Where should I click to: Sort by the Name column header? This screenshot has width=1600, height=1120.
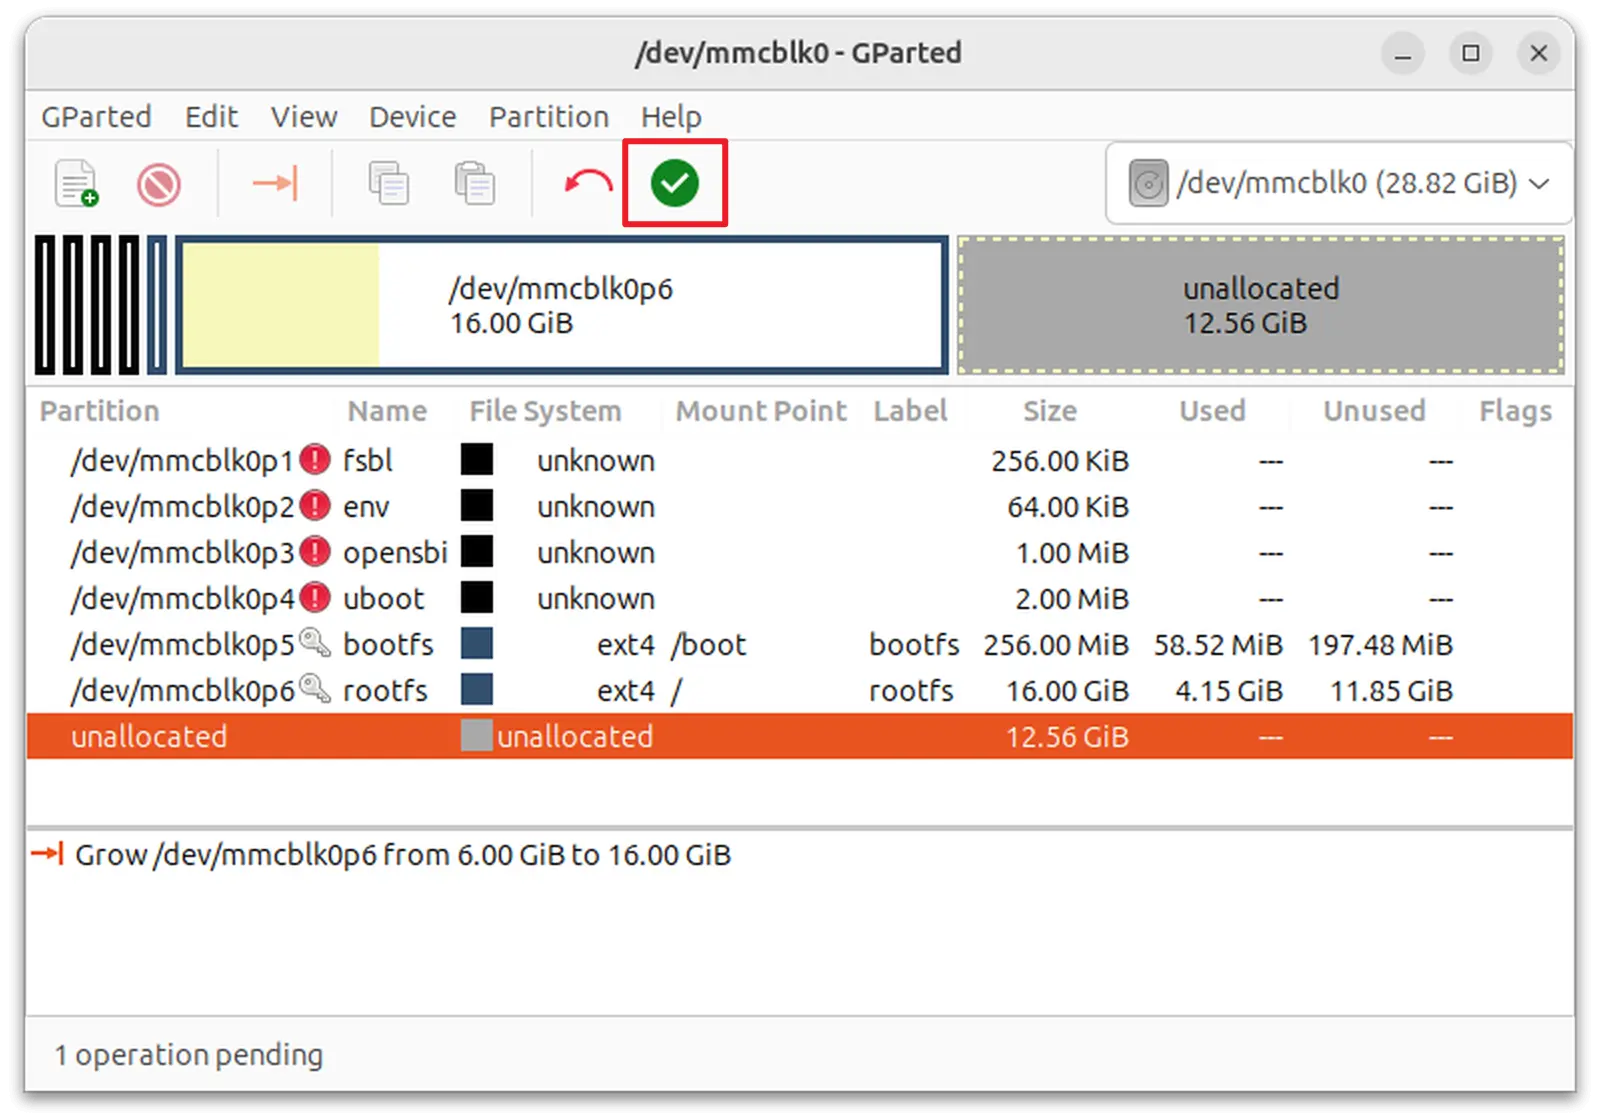[387, 411]
